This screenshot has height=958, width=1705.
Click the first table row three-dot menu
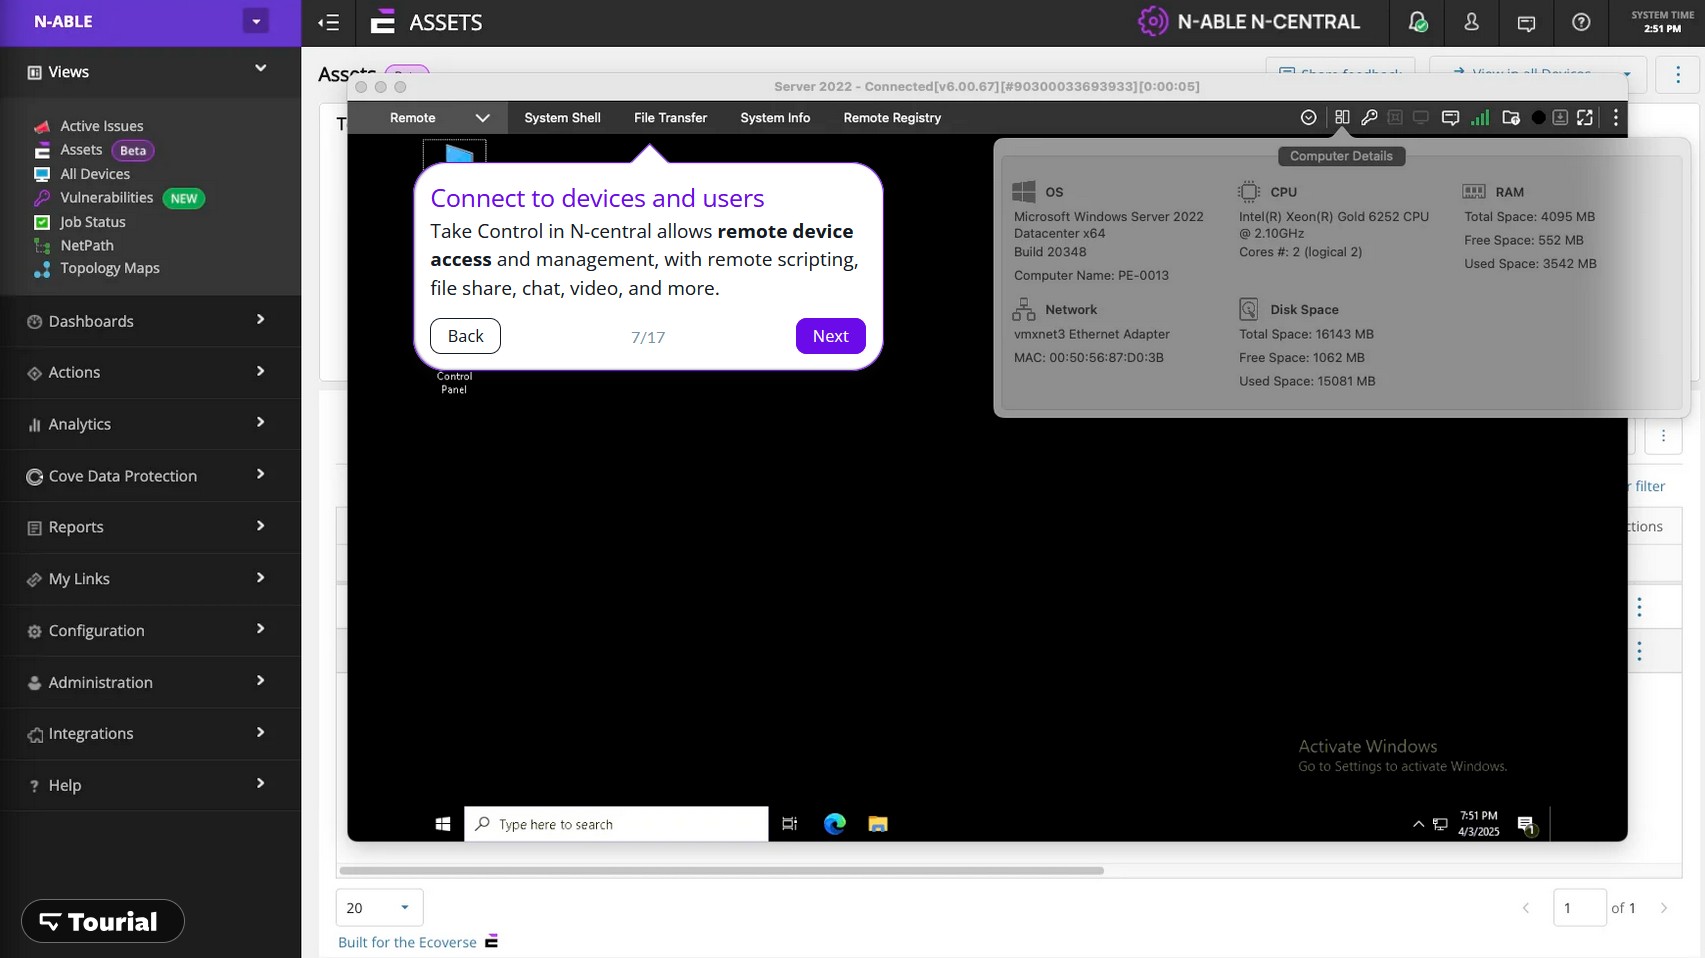pyautogui.click(x=1639, y=607)
